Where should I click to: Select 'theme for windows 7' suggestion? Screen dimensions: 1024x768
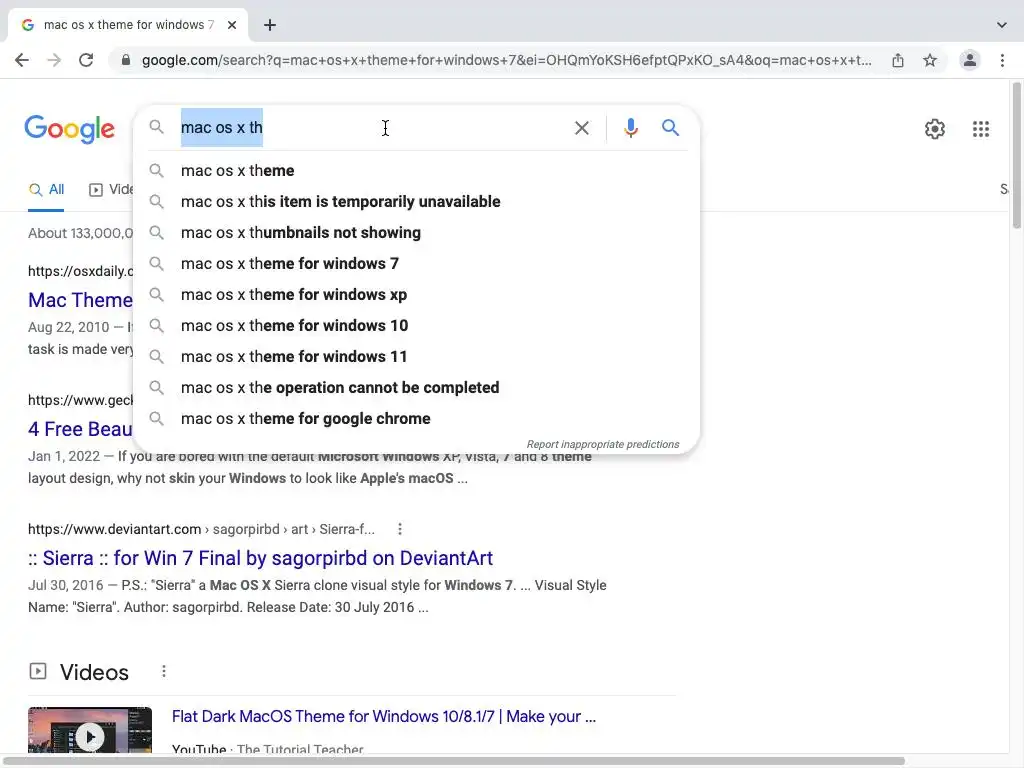[417, 264]
